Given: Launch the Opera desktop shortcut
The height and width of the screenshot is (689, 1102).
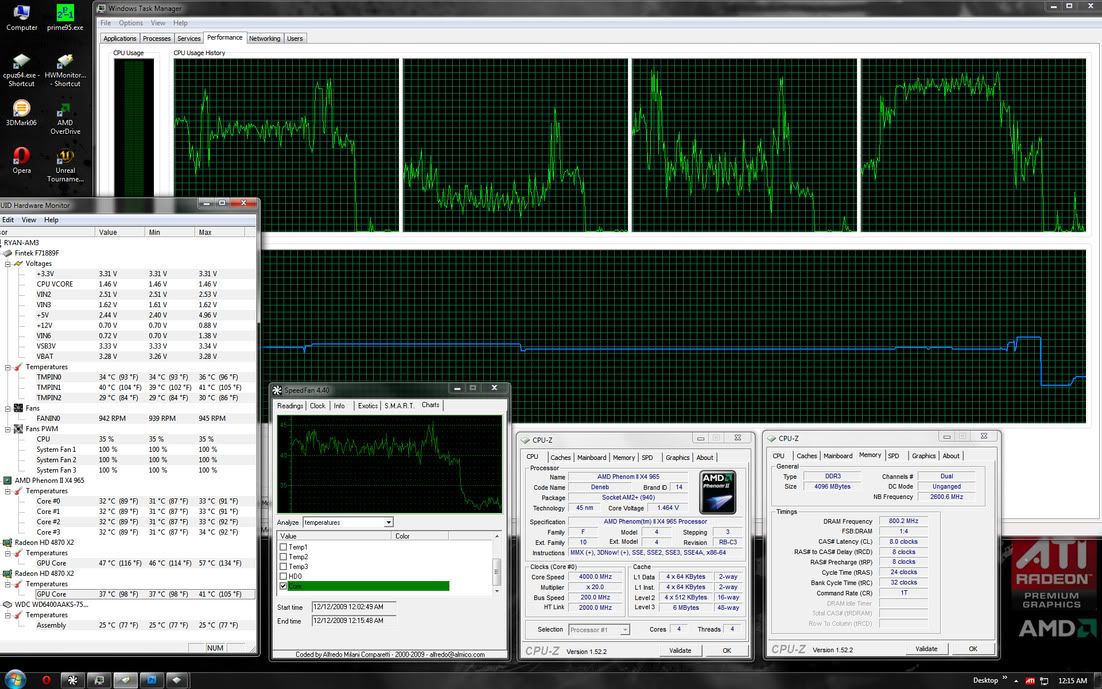Looking at the screenshot, I should point(21,155).
